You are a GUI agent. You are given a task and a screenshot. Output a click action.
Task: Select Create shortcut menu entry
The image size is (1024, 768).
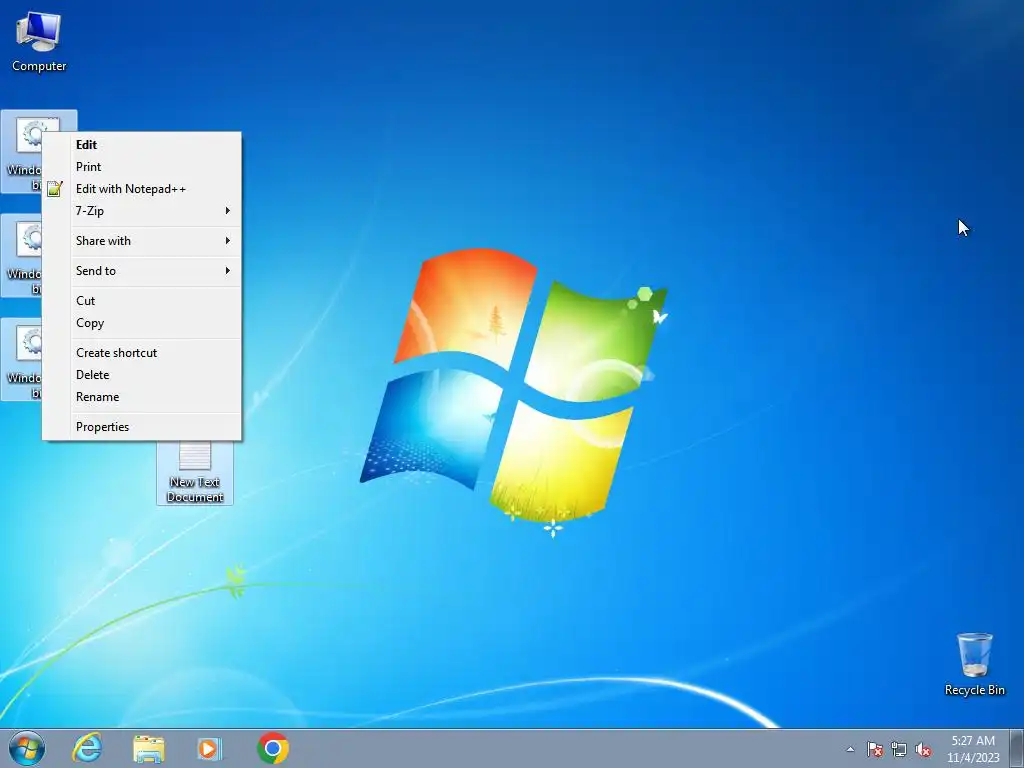point(142,353)
